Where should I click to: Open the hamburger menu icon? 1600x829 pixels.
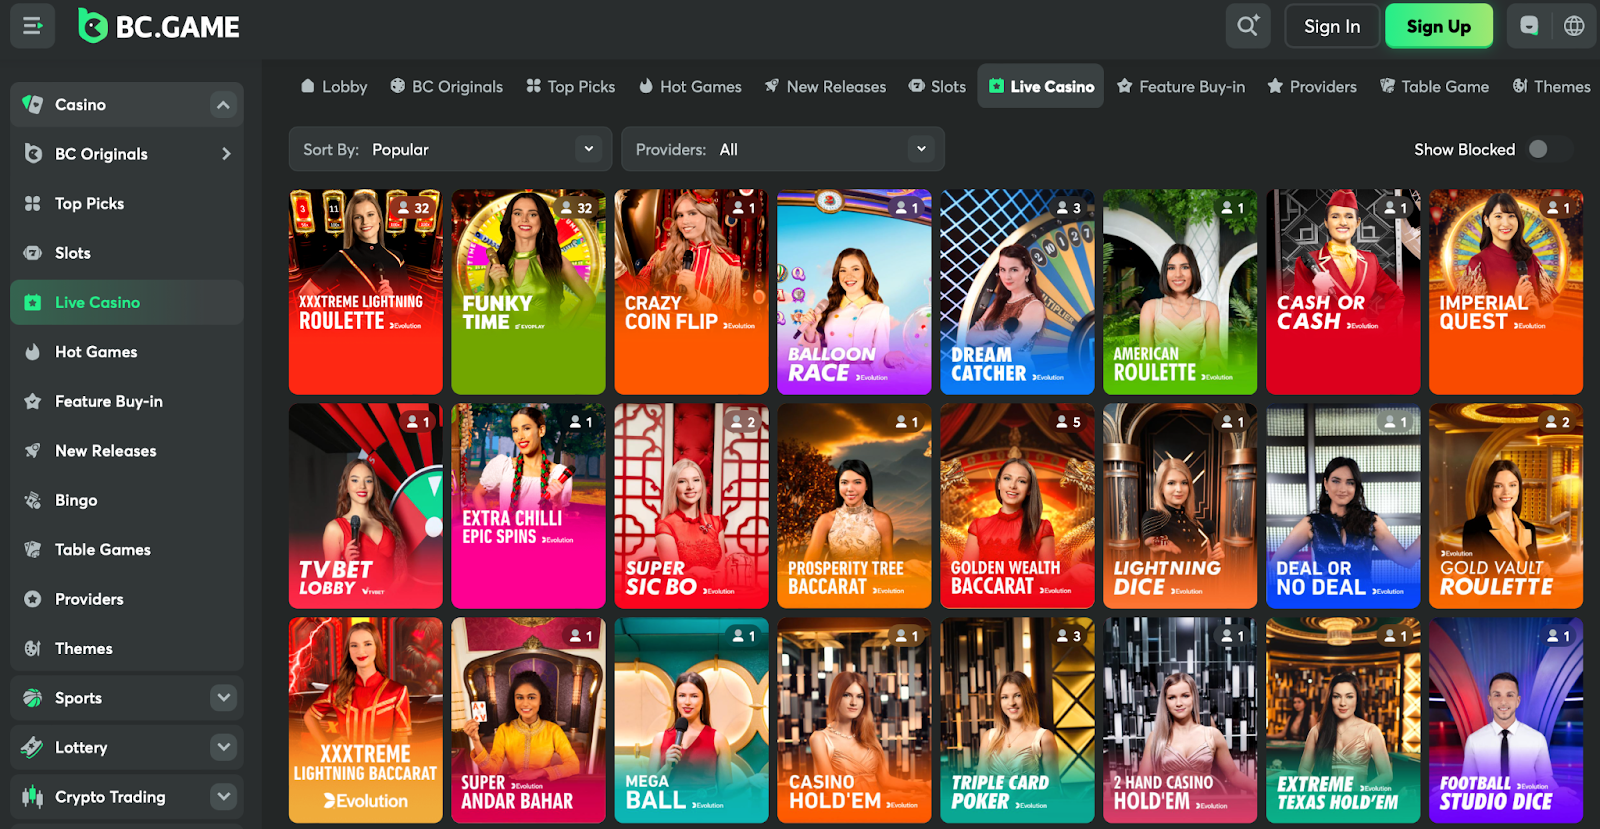pyautogui.click(x=32, y=26)
